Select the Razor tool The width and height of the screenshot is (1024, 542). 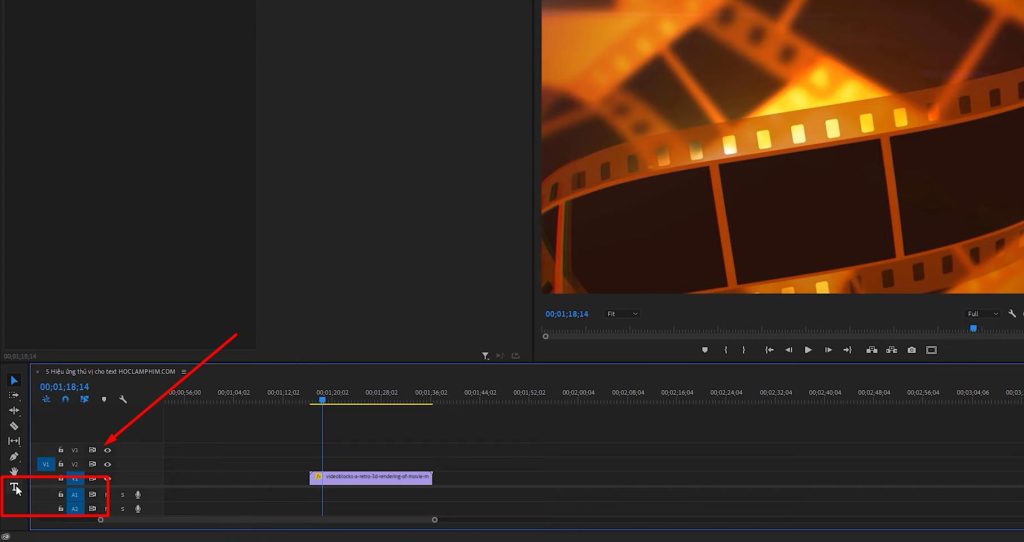click(14, 426)
